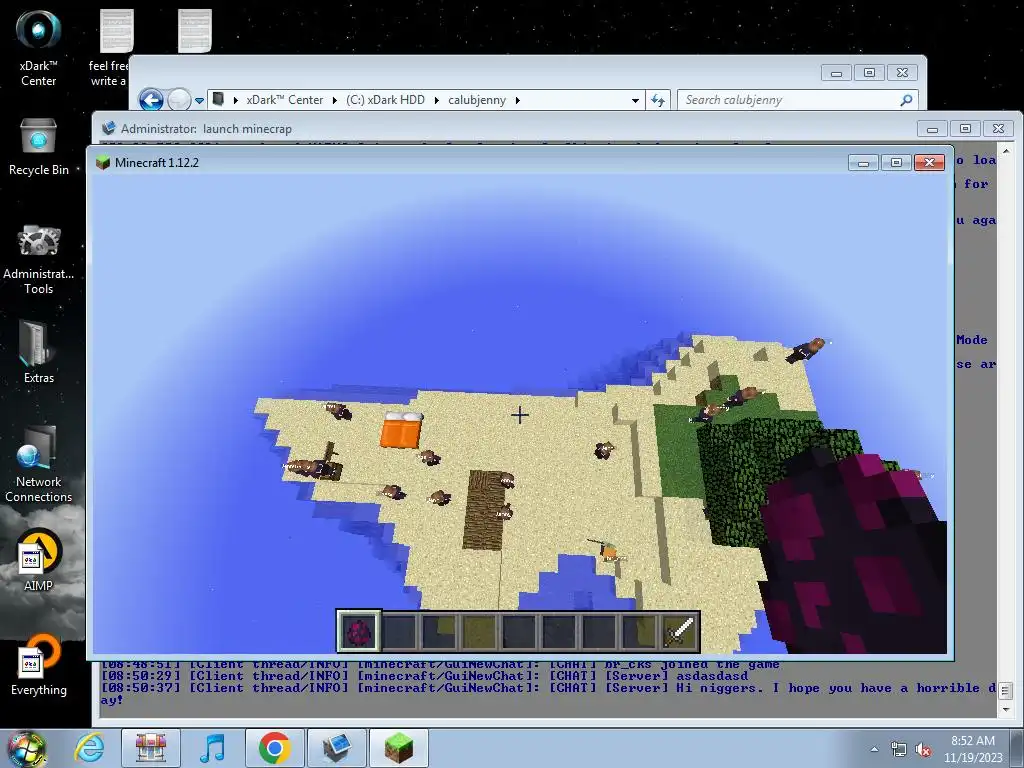Click the console scrollbar thumb
1024x768 pixels.
(1006, 690)
